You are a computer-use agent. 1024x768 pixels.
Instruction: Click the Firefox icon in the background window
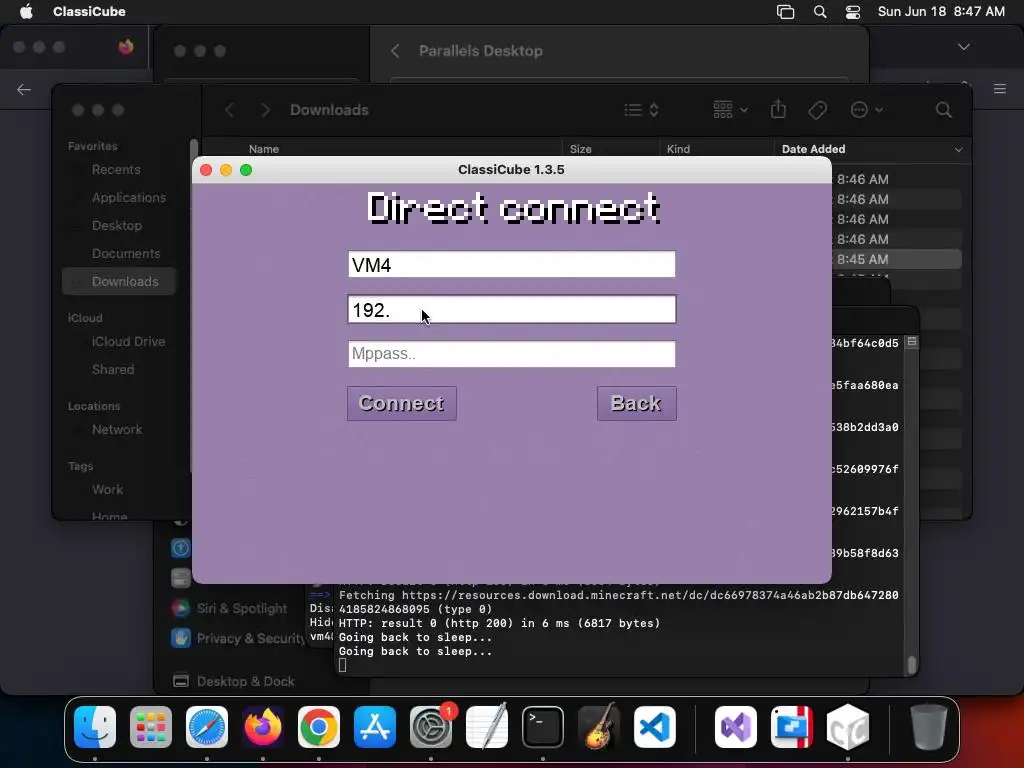coord(126,47)
